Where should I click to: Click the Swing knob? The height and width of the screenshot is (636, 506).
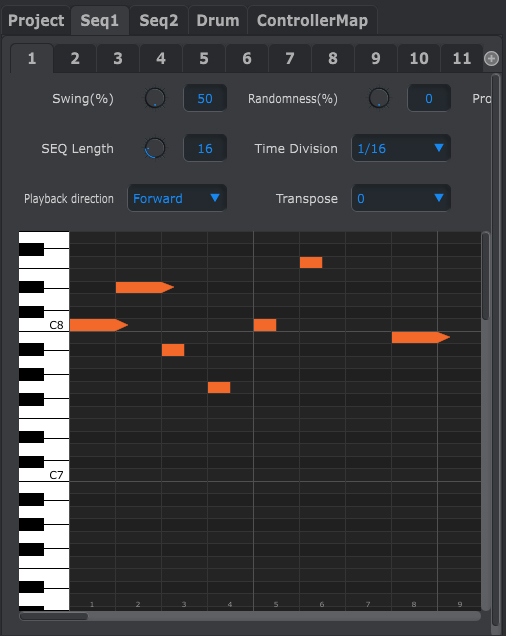[155, 98]
